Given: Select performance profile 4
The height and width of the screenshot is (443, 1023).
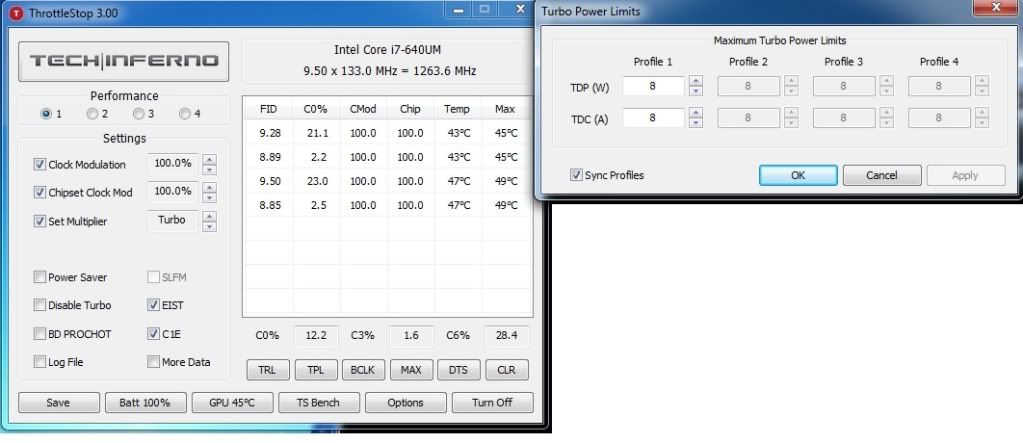Looking at the screenshot, I should (185, 114).
